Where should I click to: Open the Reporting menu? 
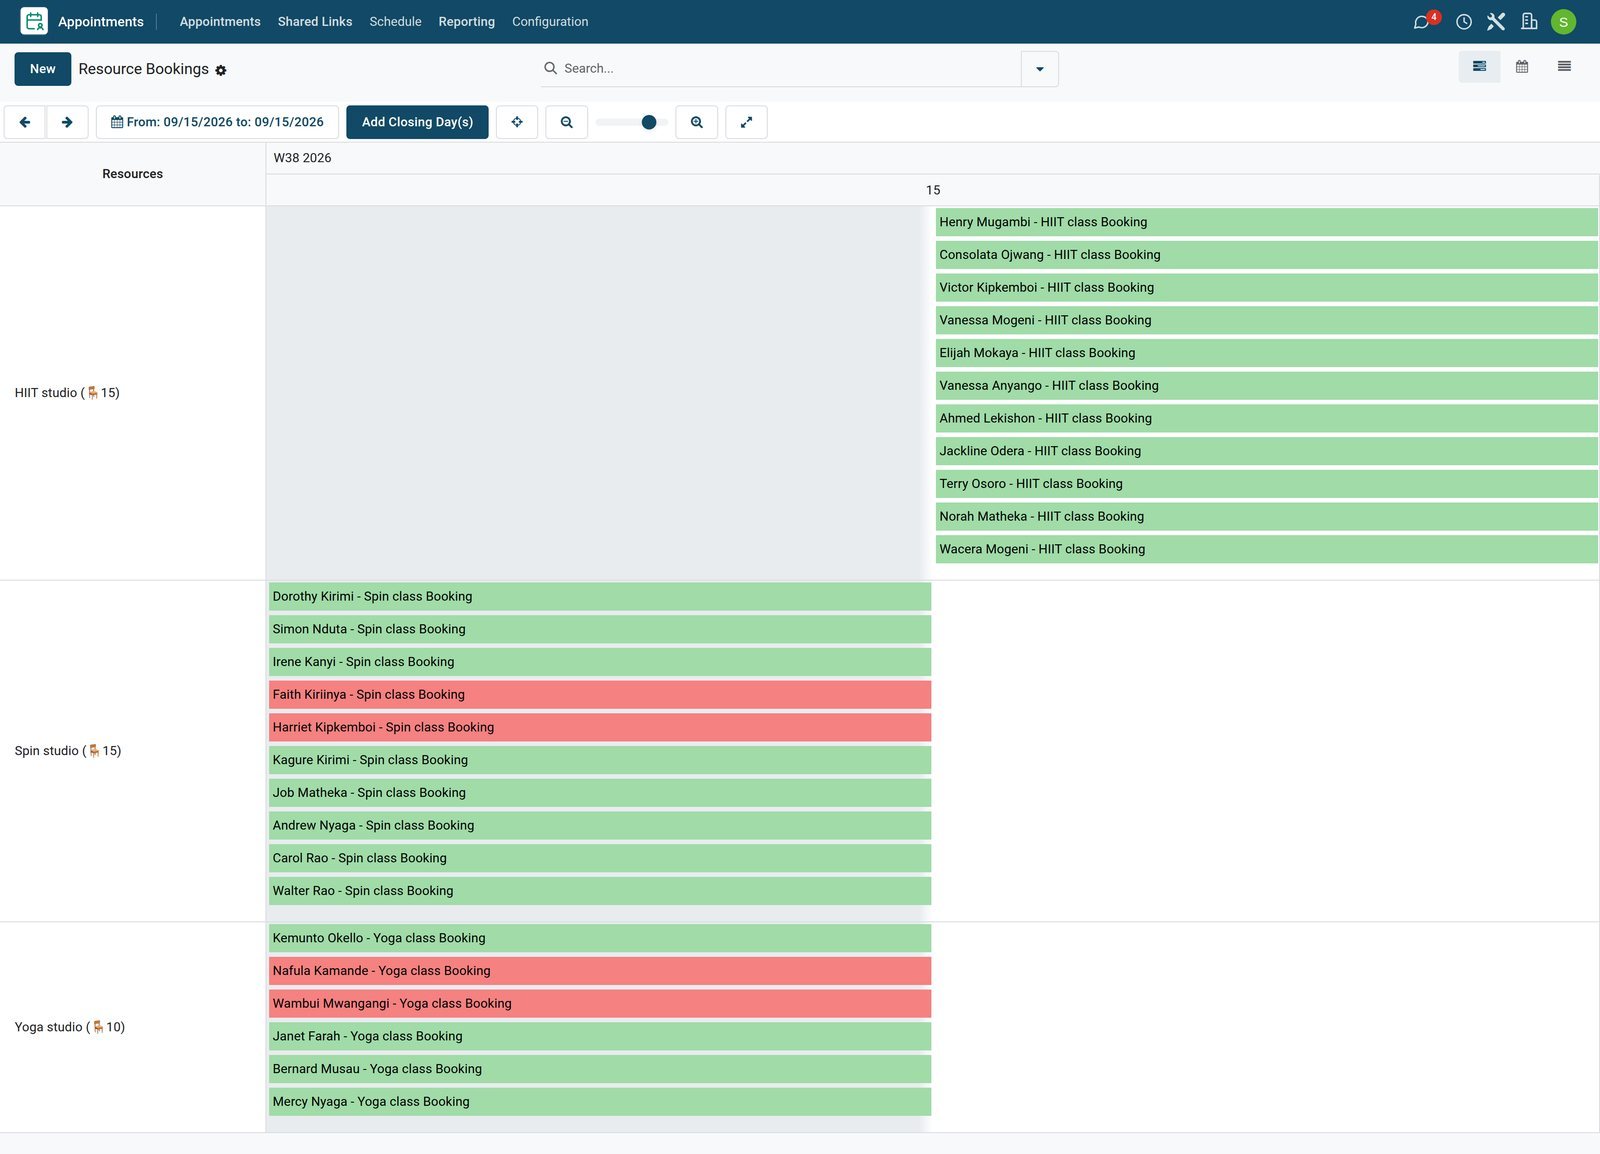pyautogui.click(x=466, y=21)
